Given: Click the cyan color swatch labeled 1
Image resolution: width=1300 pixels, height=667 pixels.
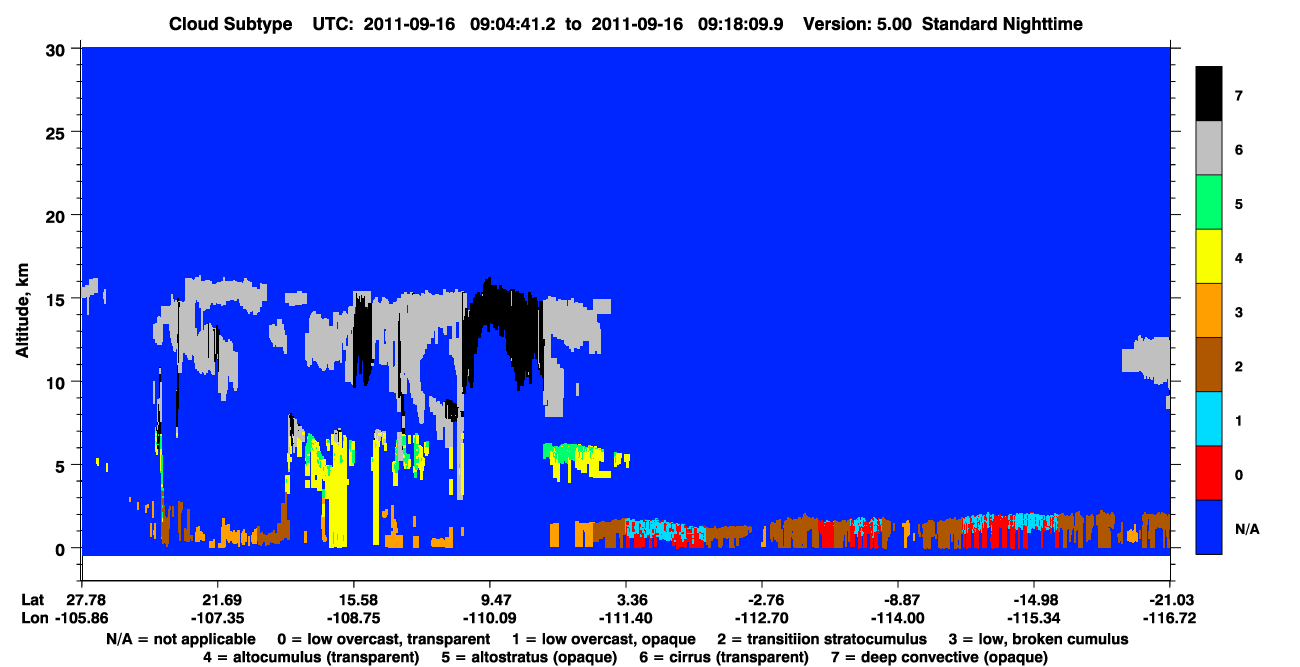Looking at the screenshot, I should [x=1209, y=419].
